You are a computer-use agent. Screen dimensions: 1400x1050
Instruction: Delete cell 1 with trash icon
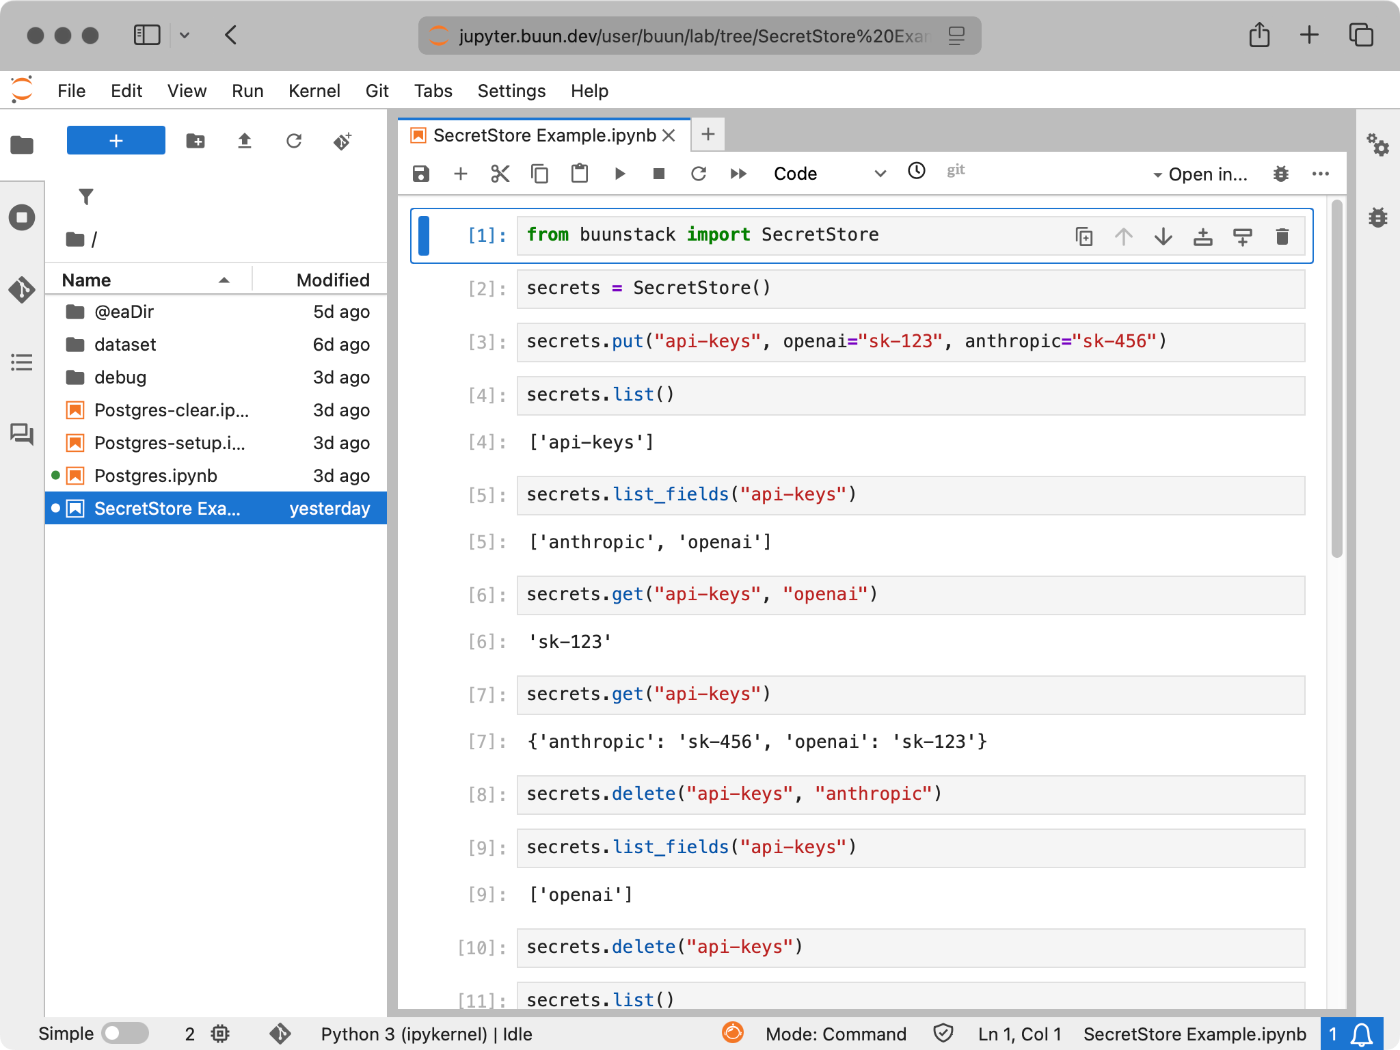1282,237
